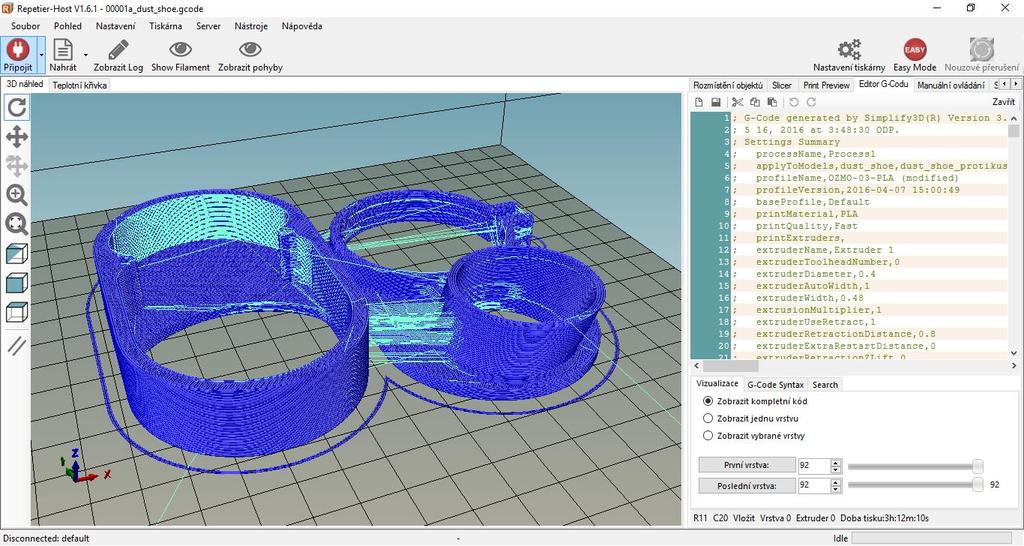
Task: Open the Soubor menu
Action: (x=25, y=26)
